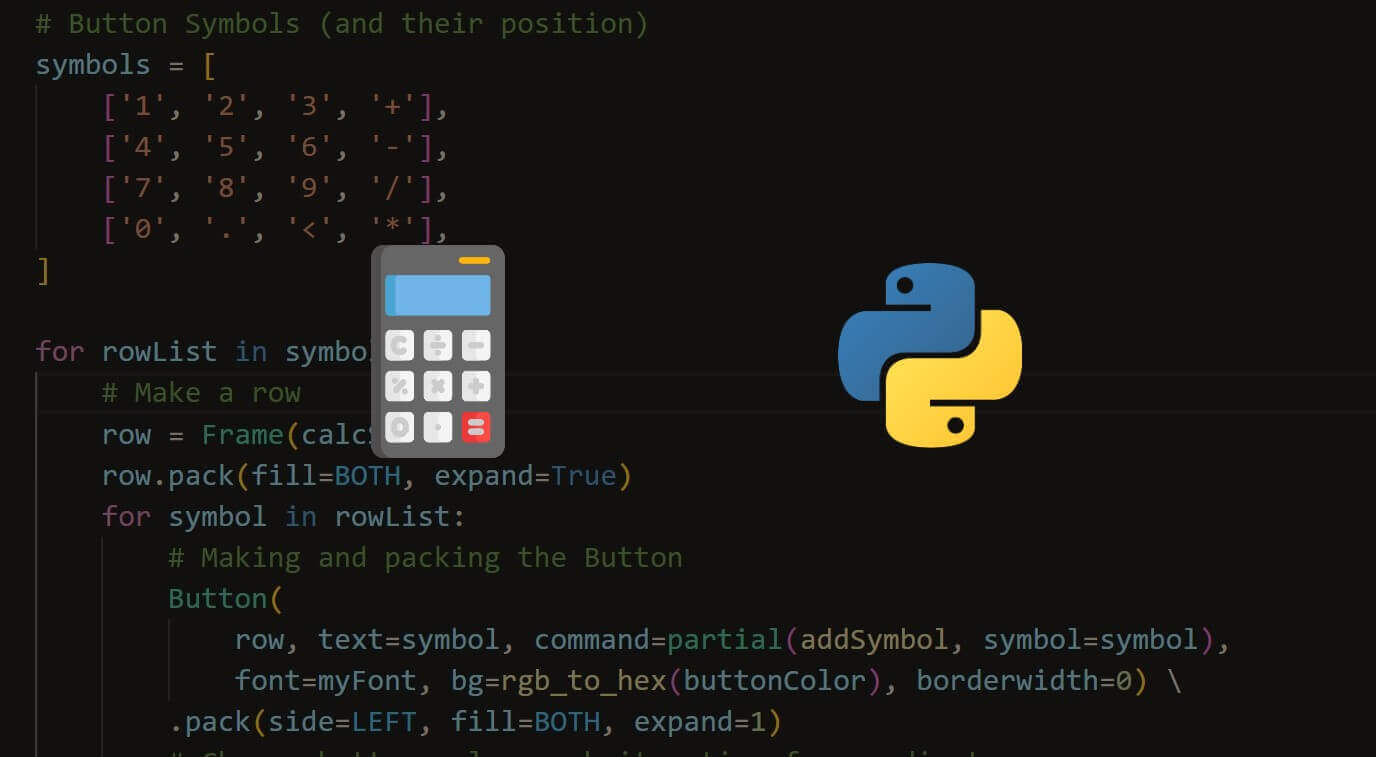Click the subtraction button on the calculator
1376x757 pixels.
[476, 344]
